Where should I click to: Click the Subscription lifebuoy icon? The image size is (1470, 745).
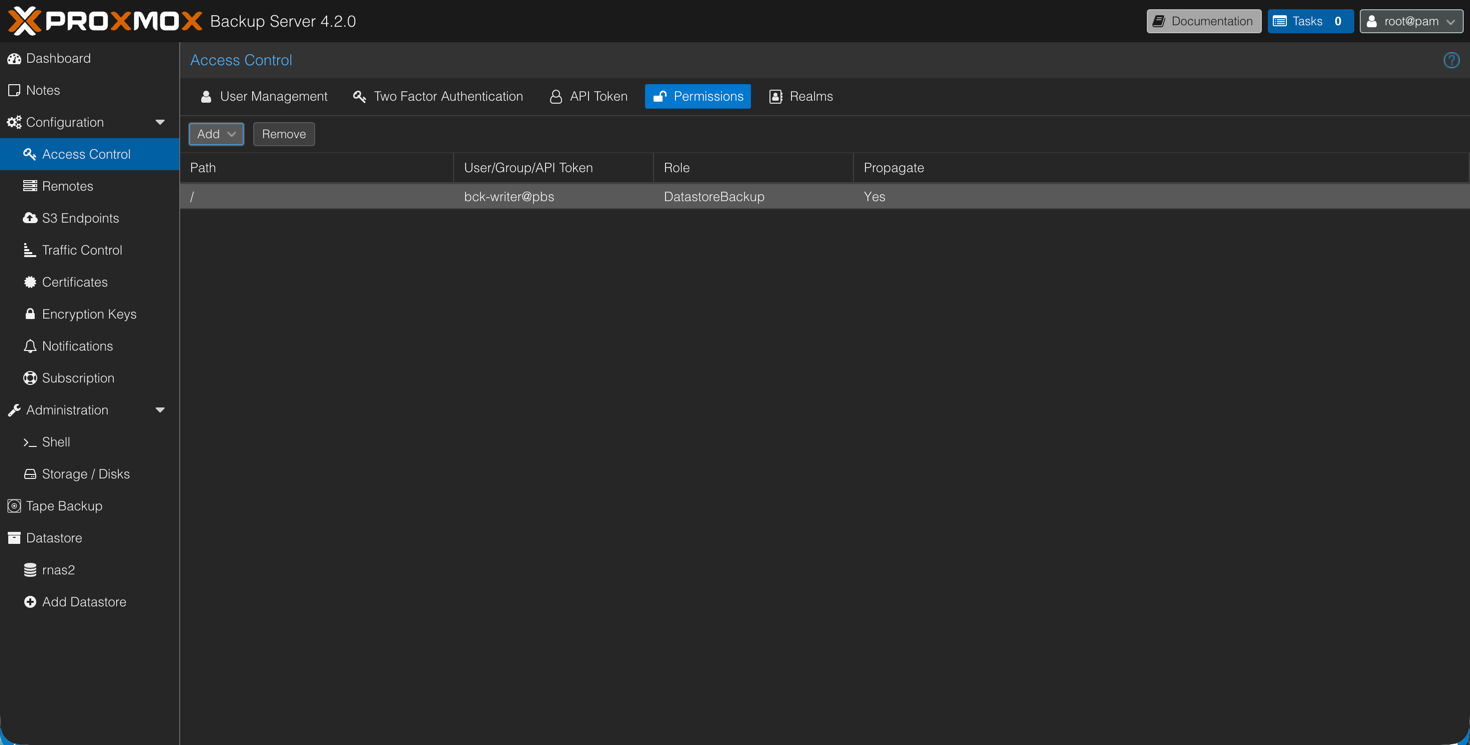pos(30,378)
